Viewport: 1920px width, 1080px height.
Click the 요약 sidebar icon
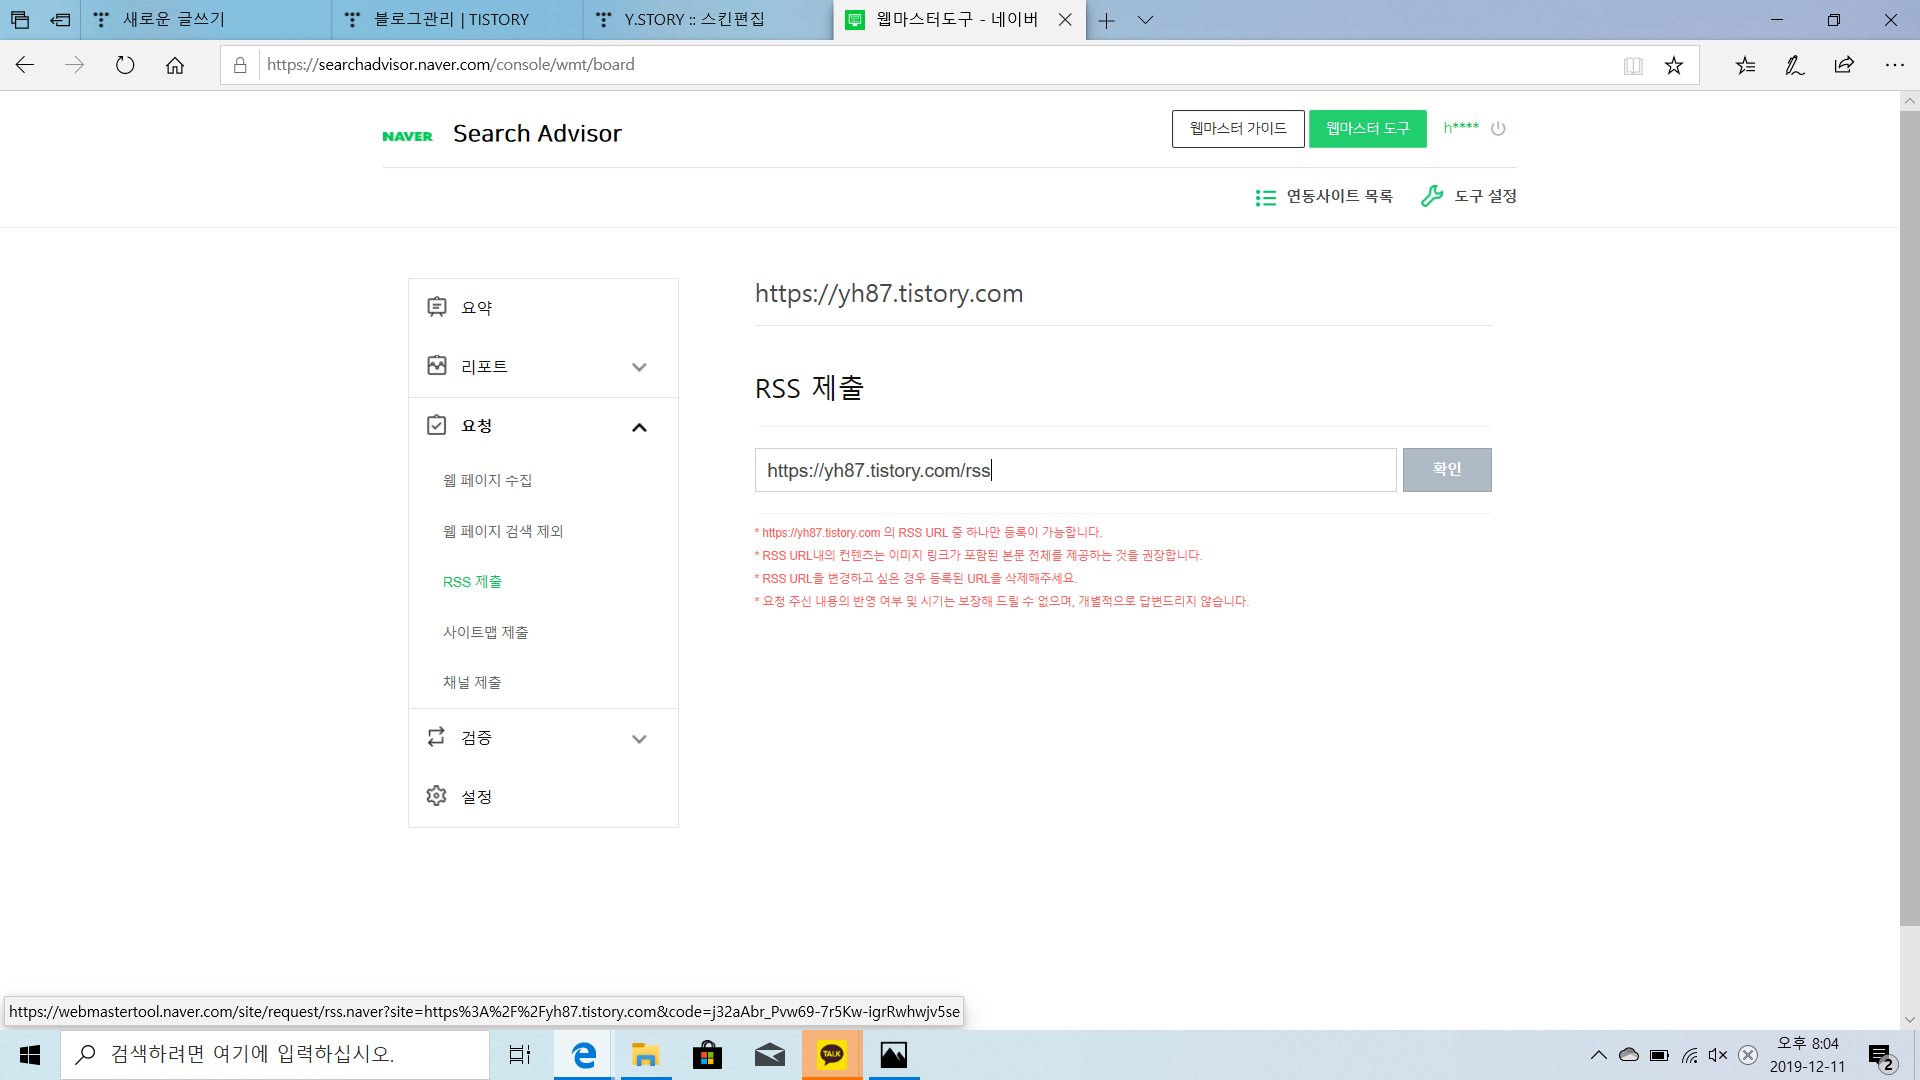[x=437, y=307]
